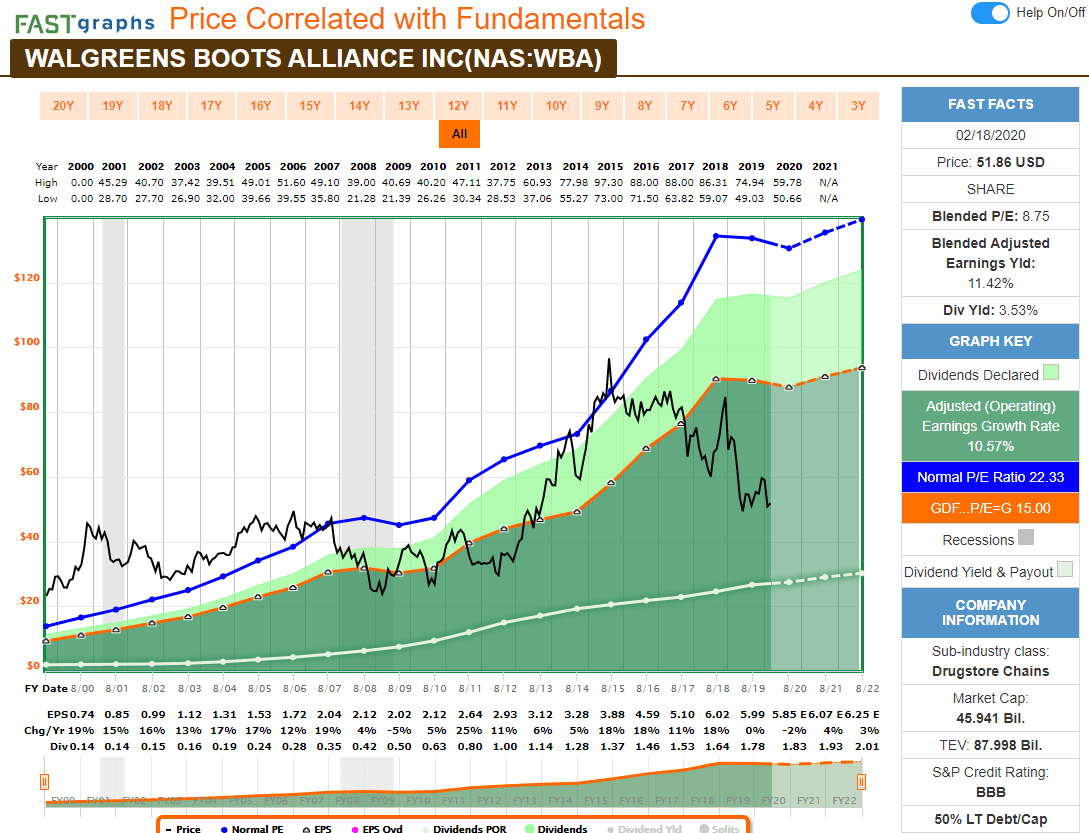Toggle the Normal PE legend item

252,829
